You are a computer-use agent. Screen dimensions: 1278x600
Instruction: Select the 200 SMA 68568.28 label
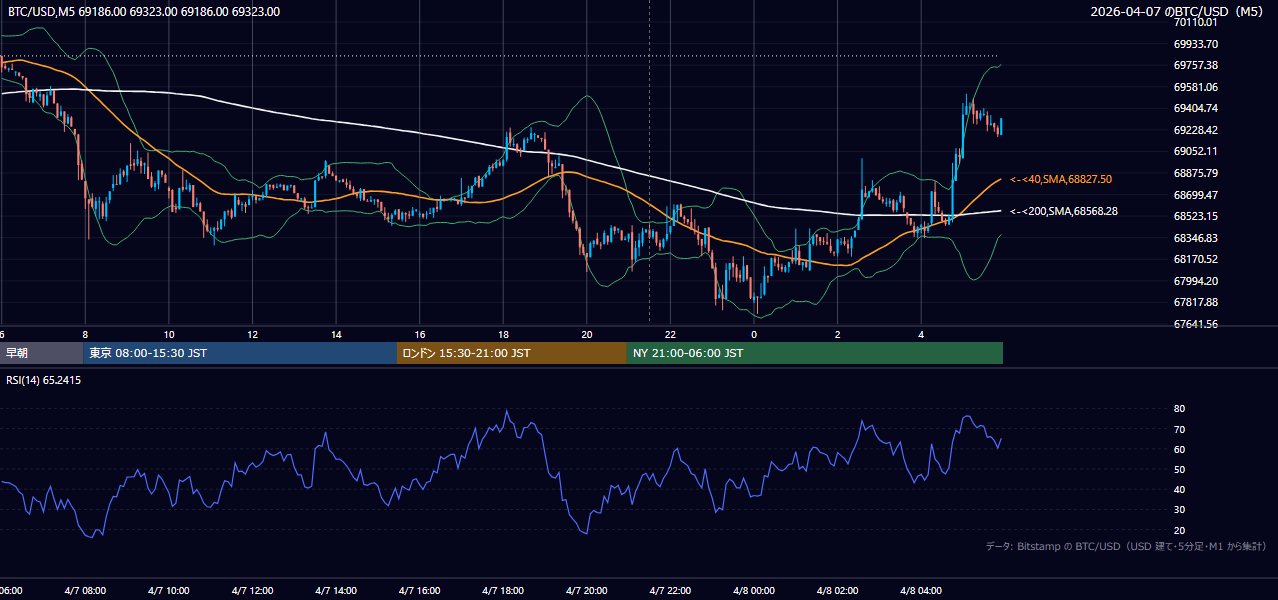[x=1064, y=211]
